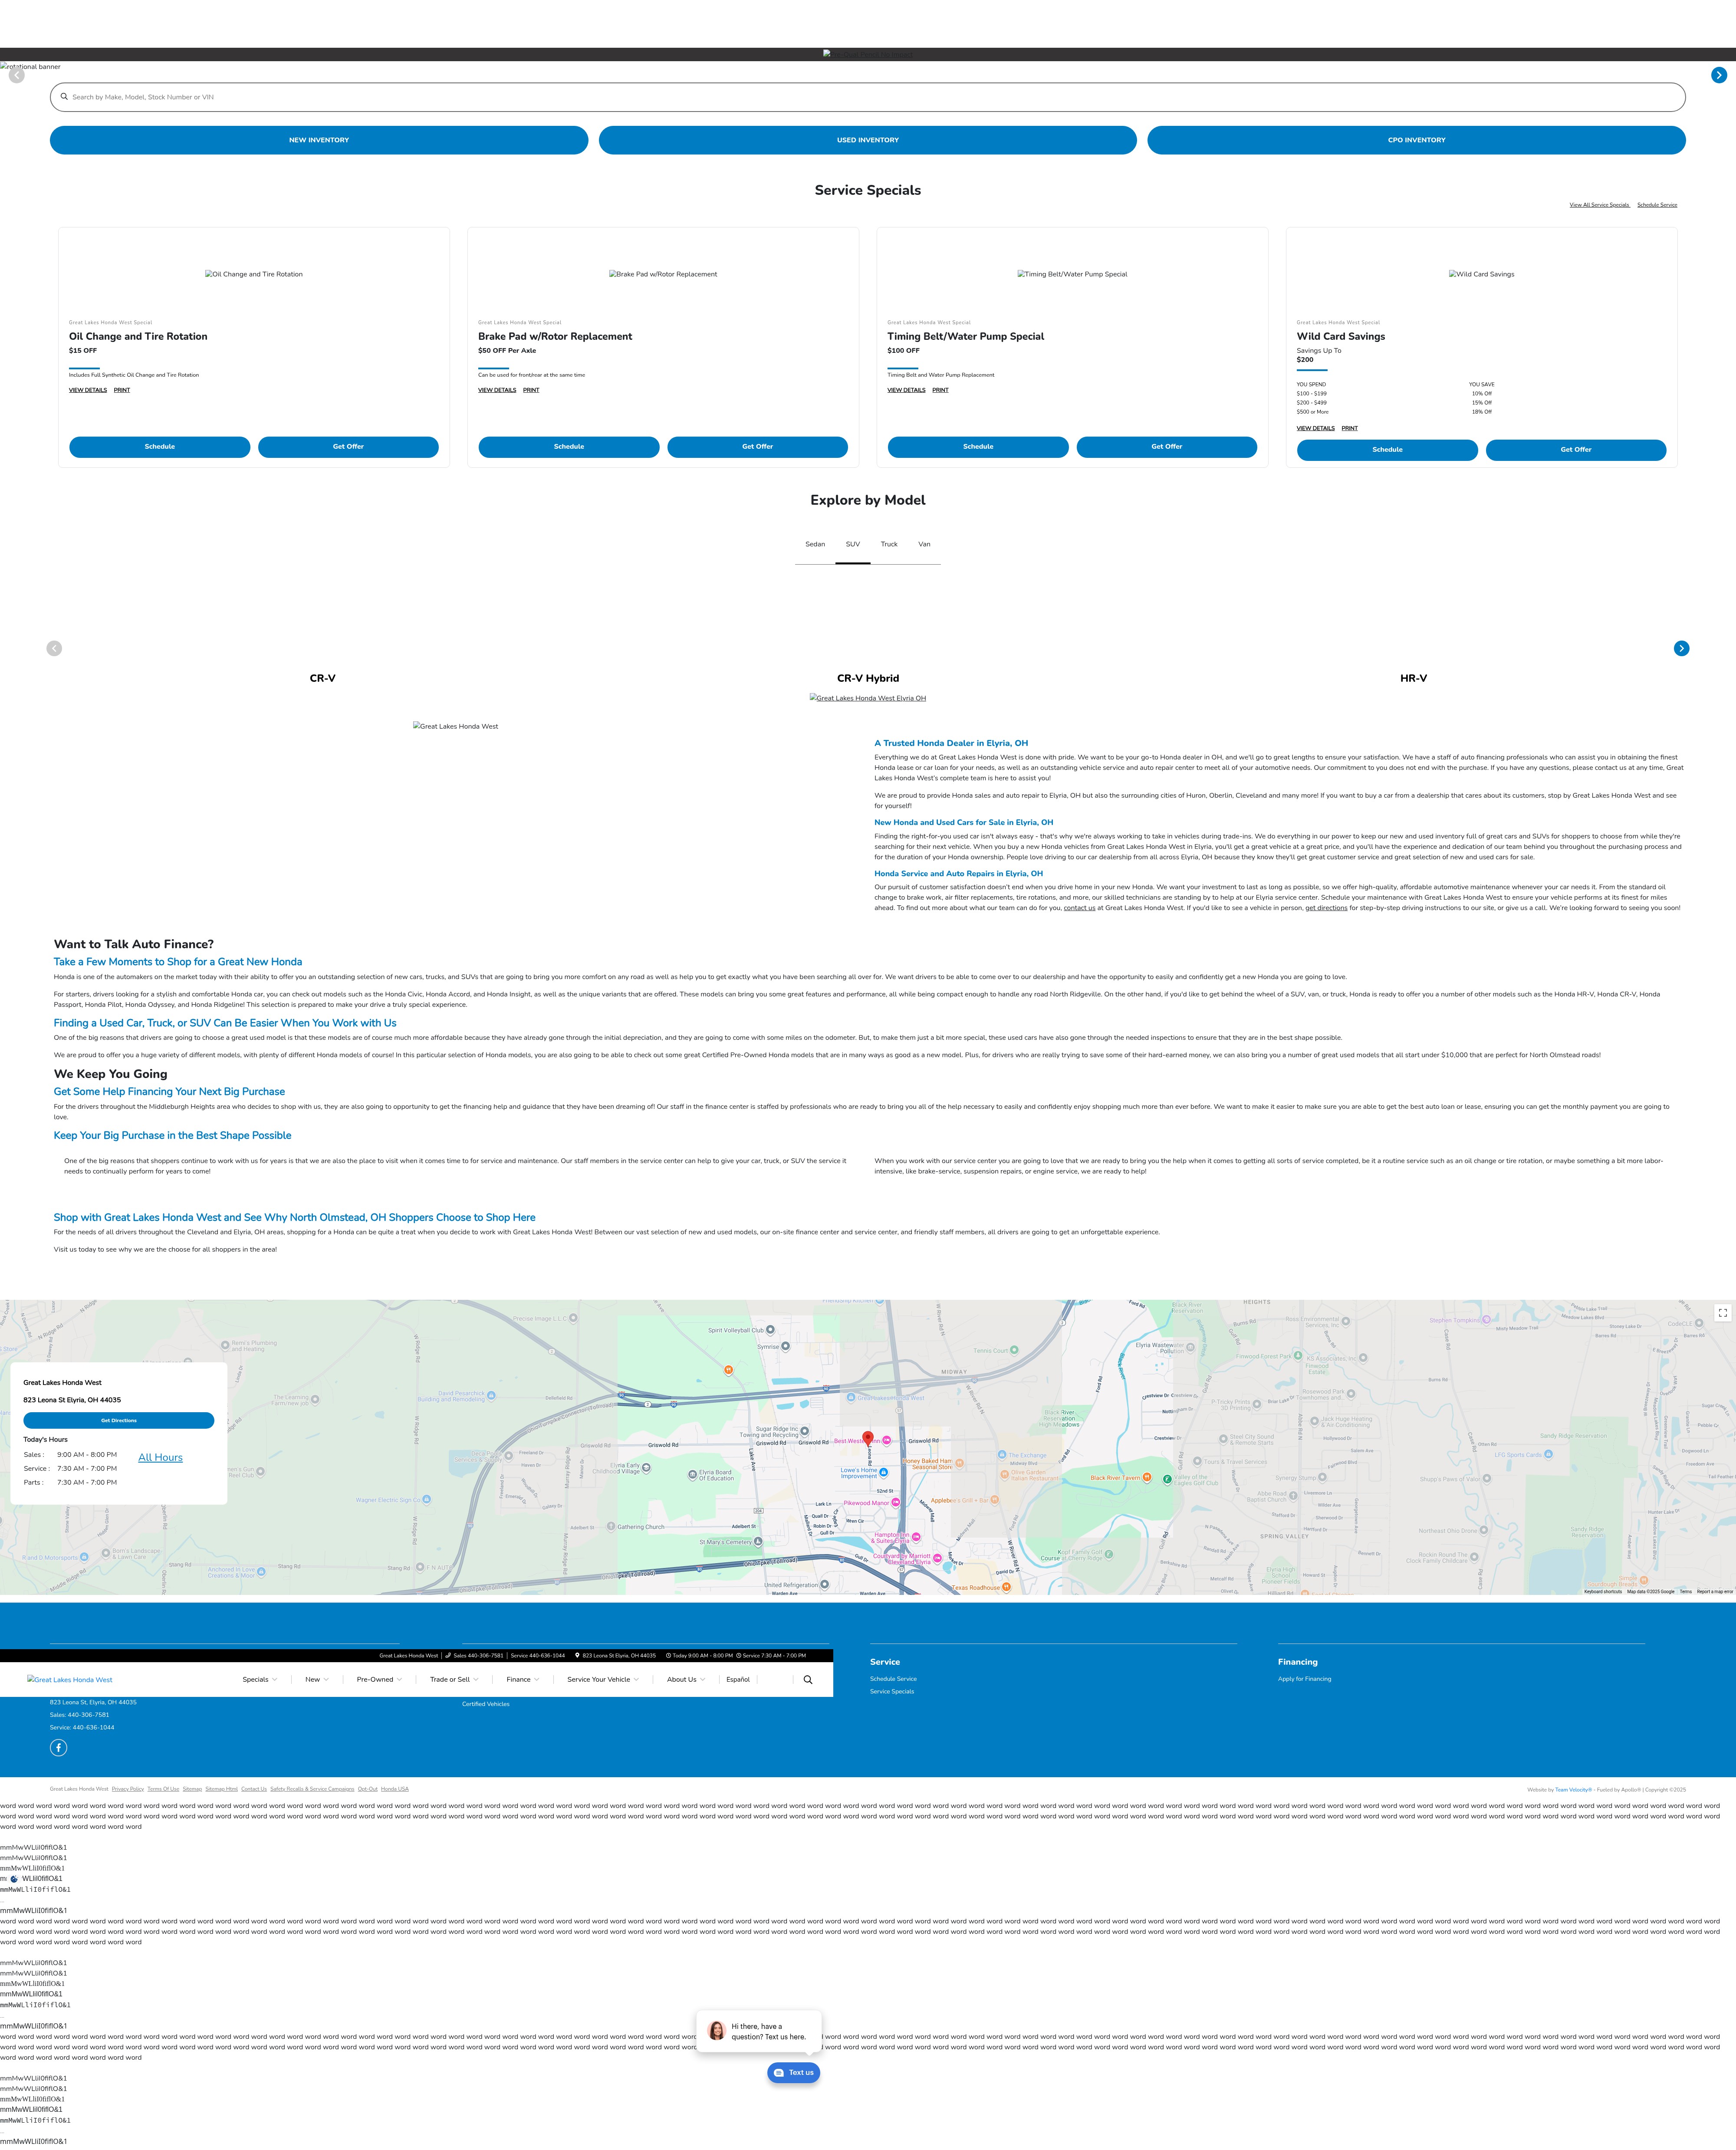Open the Privacy Policy footer link
The height and width of the screenshot is (2150, 1736).
(x=128, y=1789)
